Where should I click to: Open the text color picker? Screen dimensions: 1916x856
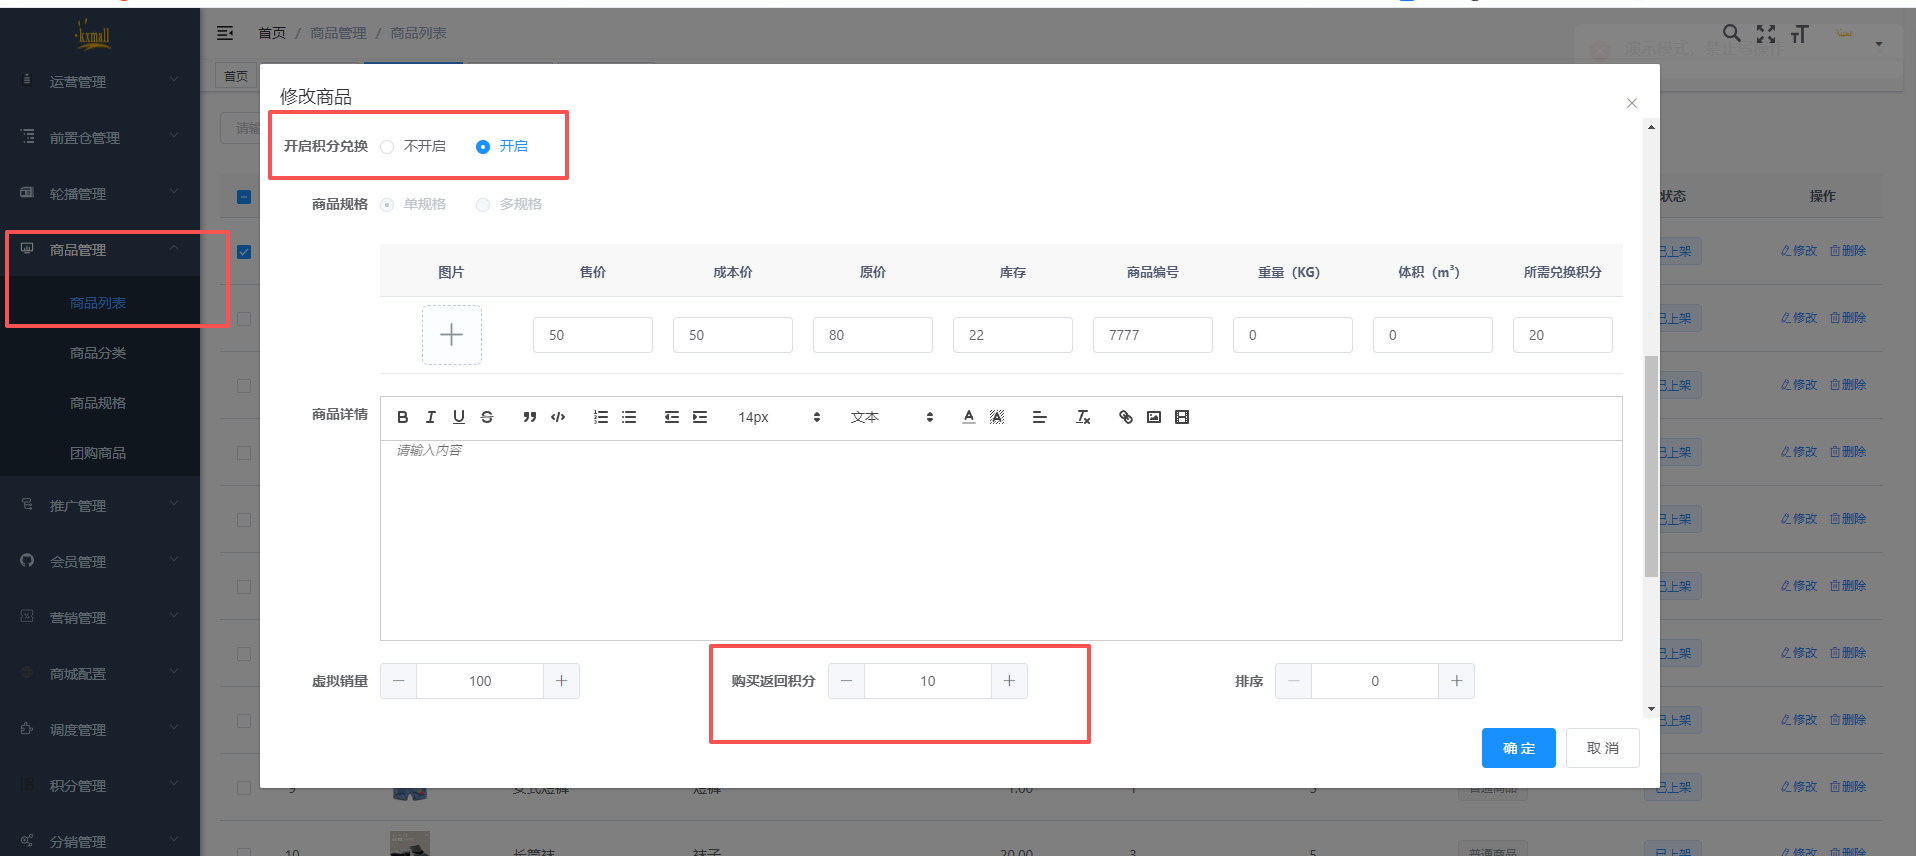coord(968,417)
